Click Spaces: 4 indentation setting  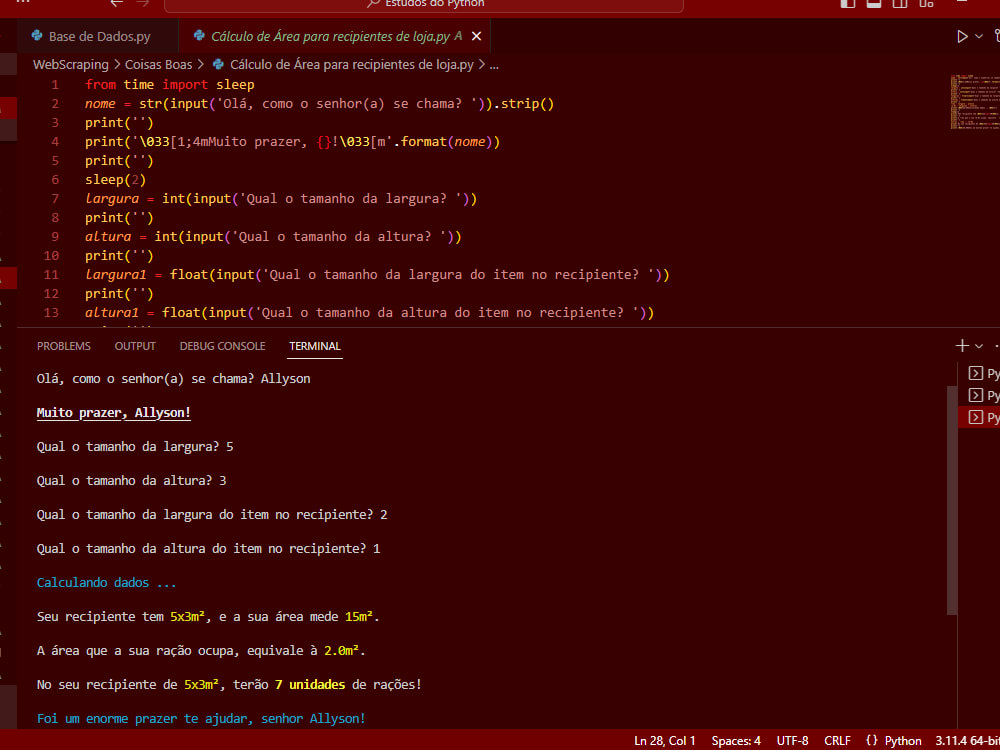click(x=736, y=741)
